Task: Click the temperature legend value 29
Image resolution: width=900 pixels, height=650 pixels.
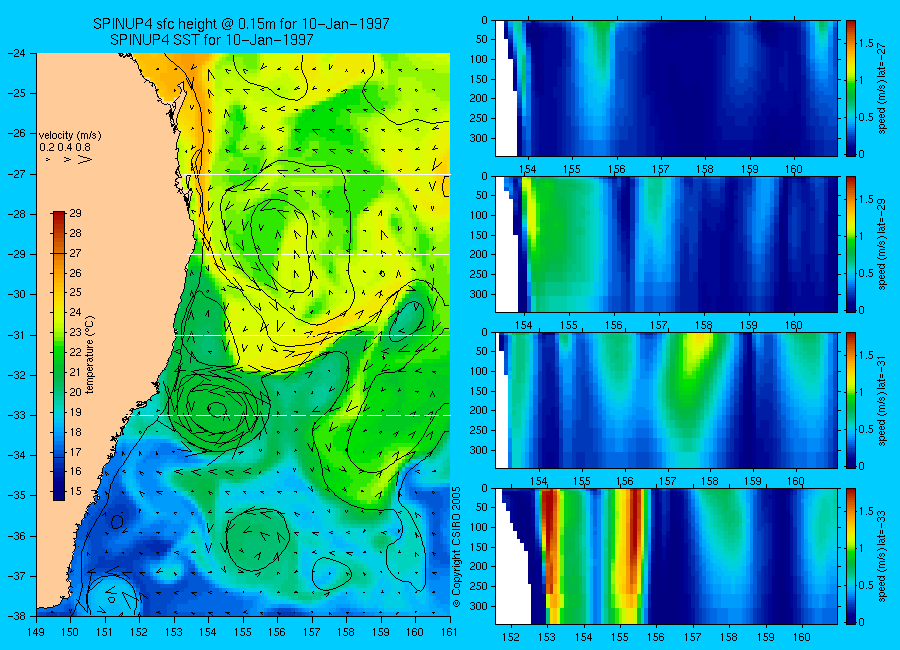Action: 75,213
